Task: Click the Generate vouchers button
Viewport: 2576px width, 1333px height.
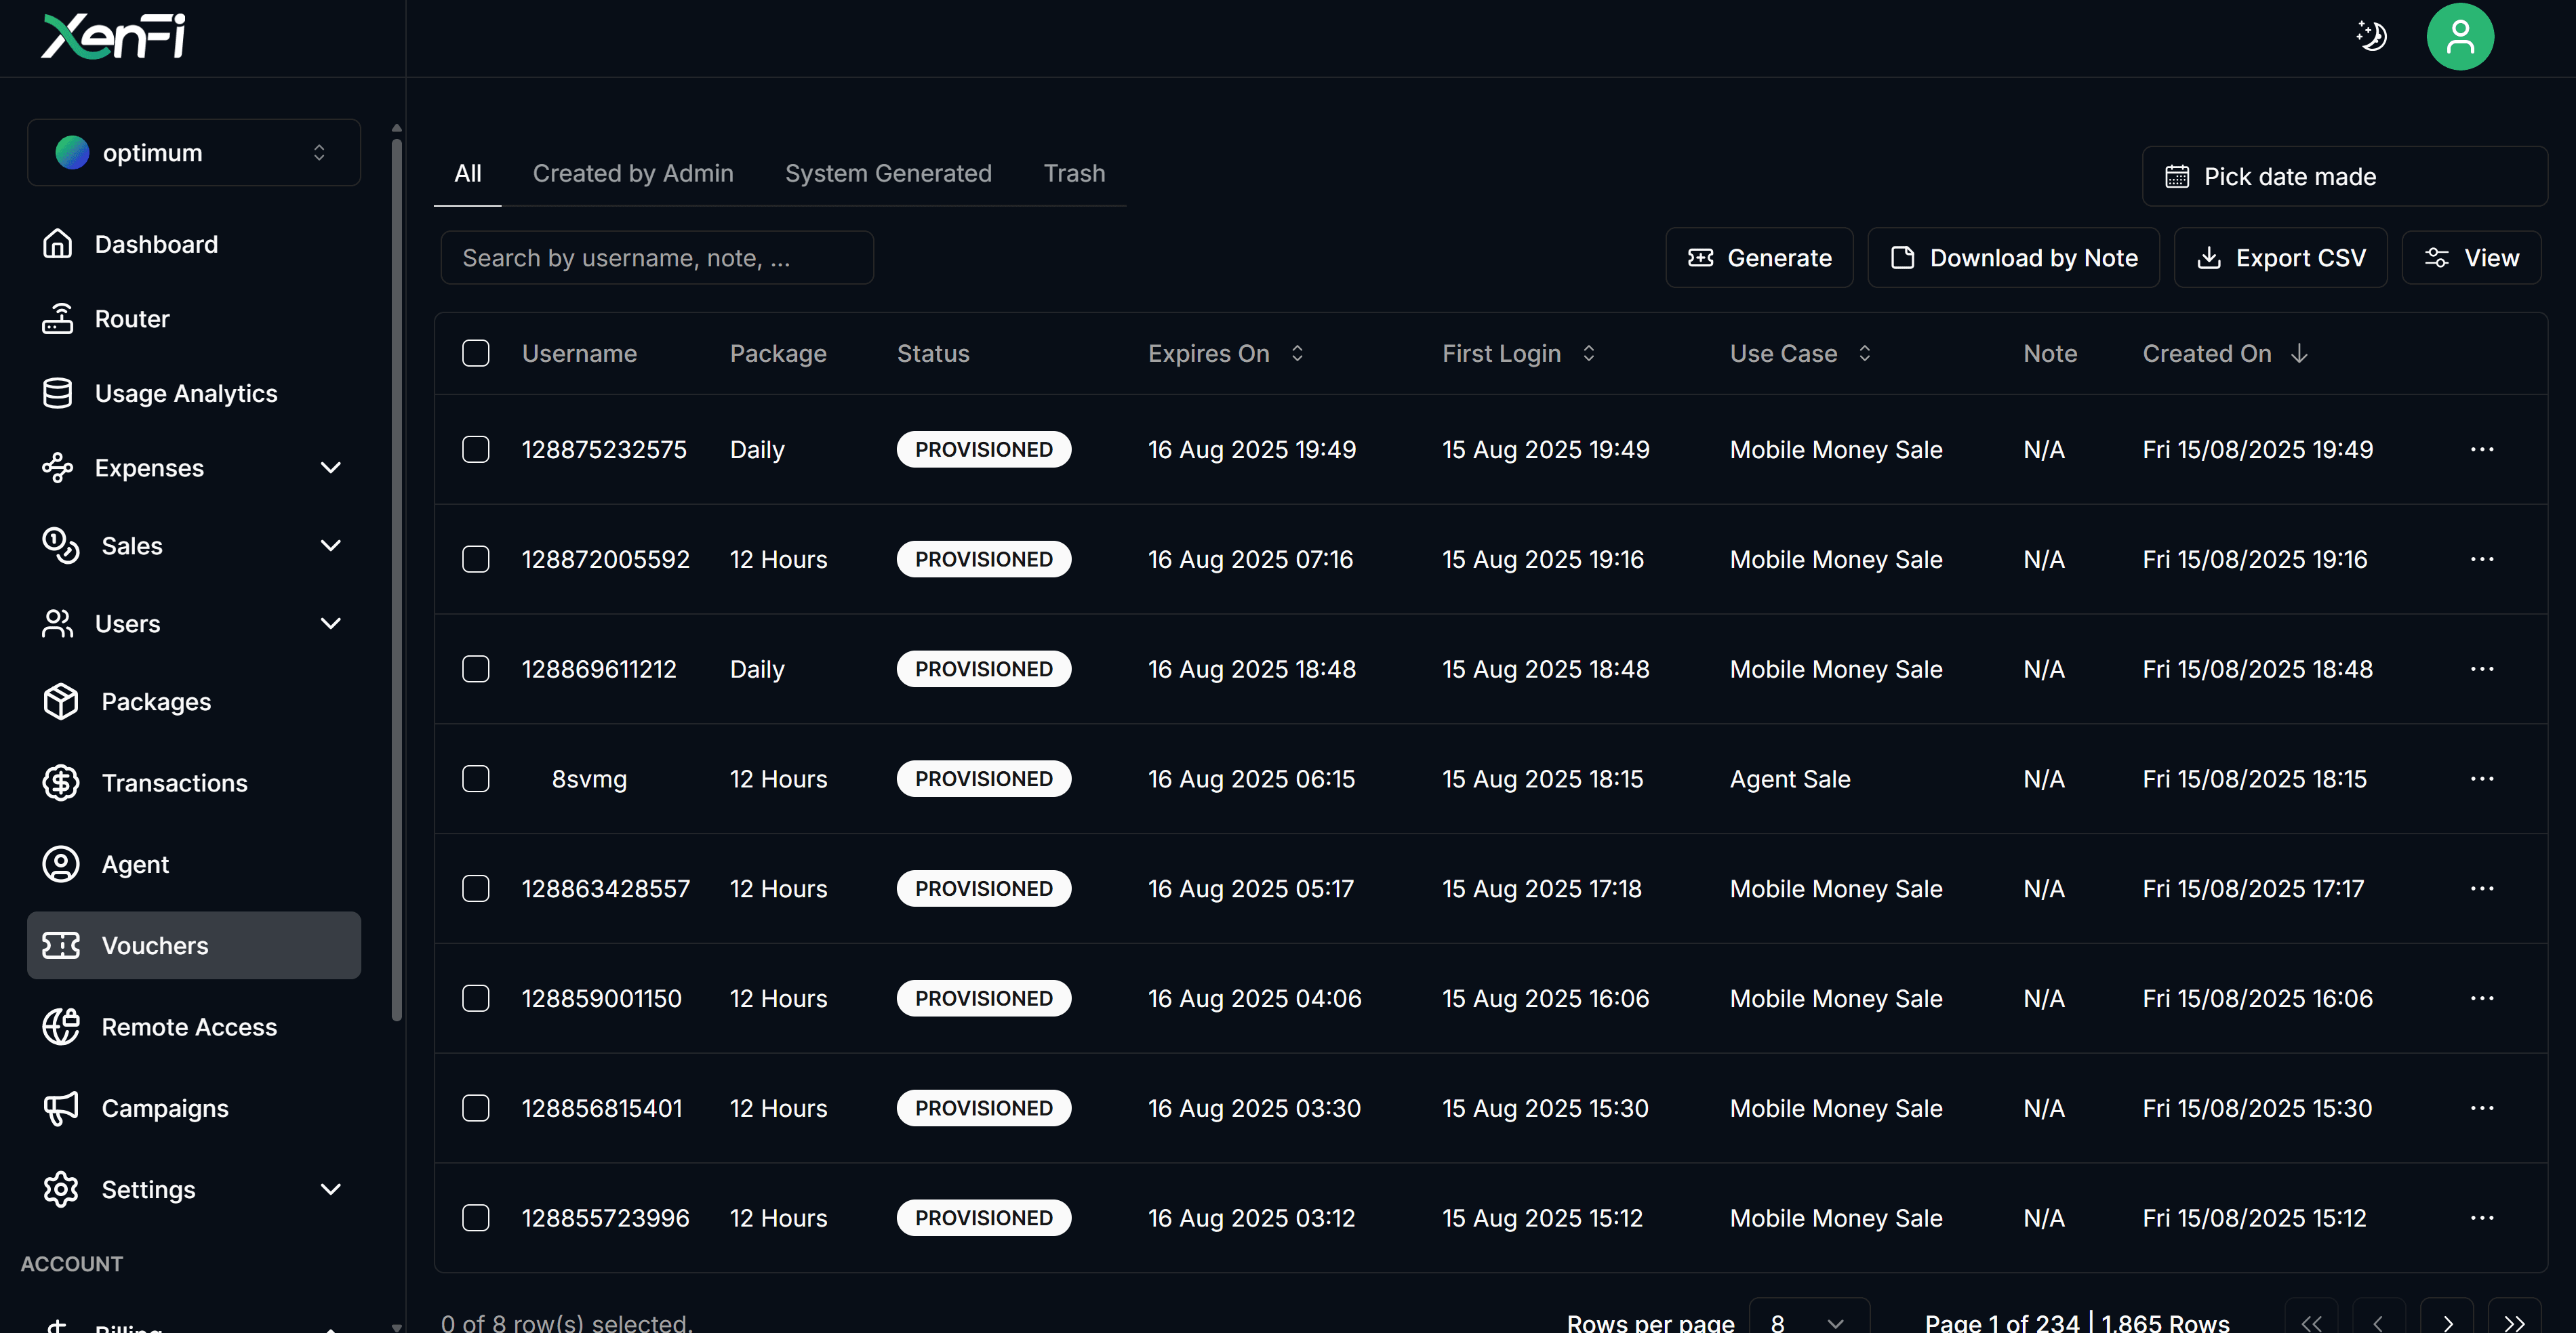Action: point(1759,258)
